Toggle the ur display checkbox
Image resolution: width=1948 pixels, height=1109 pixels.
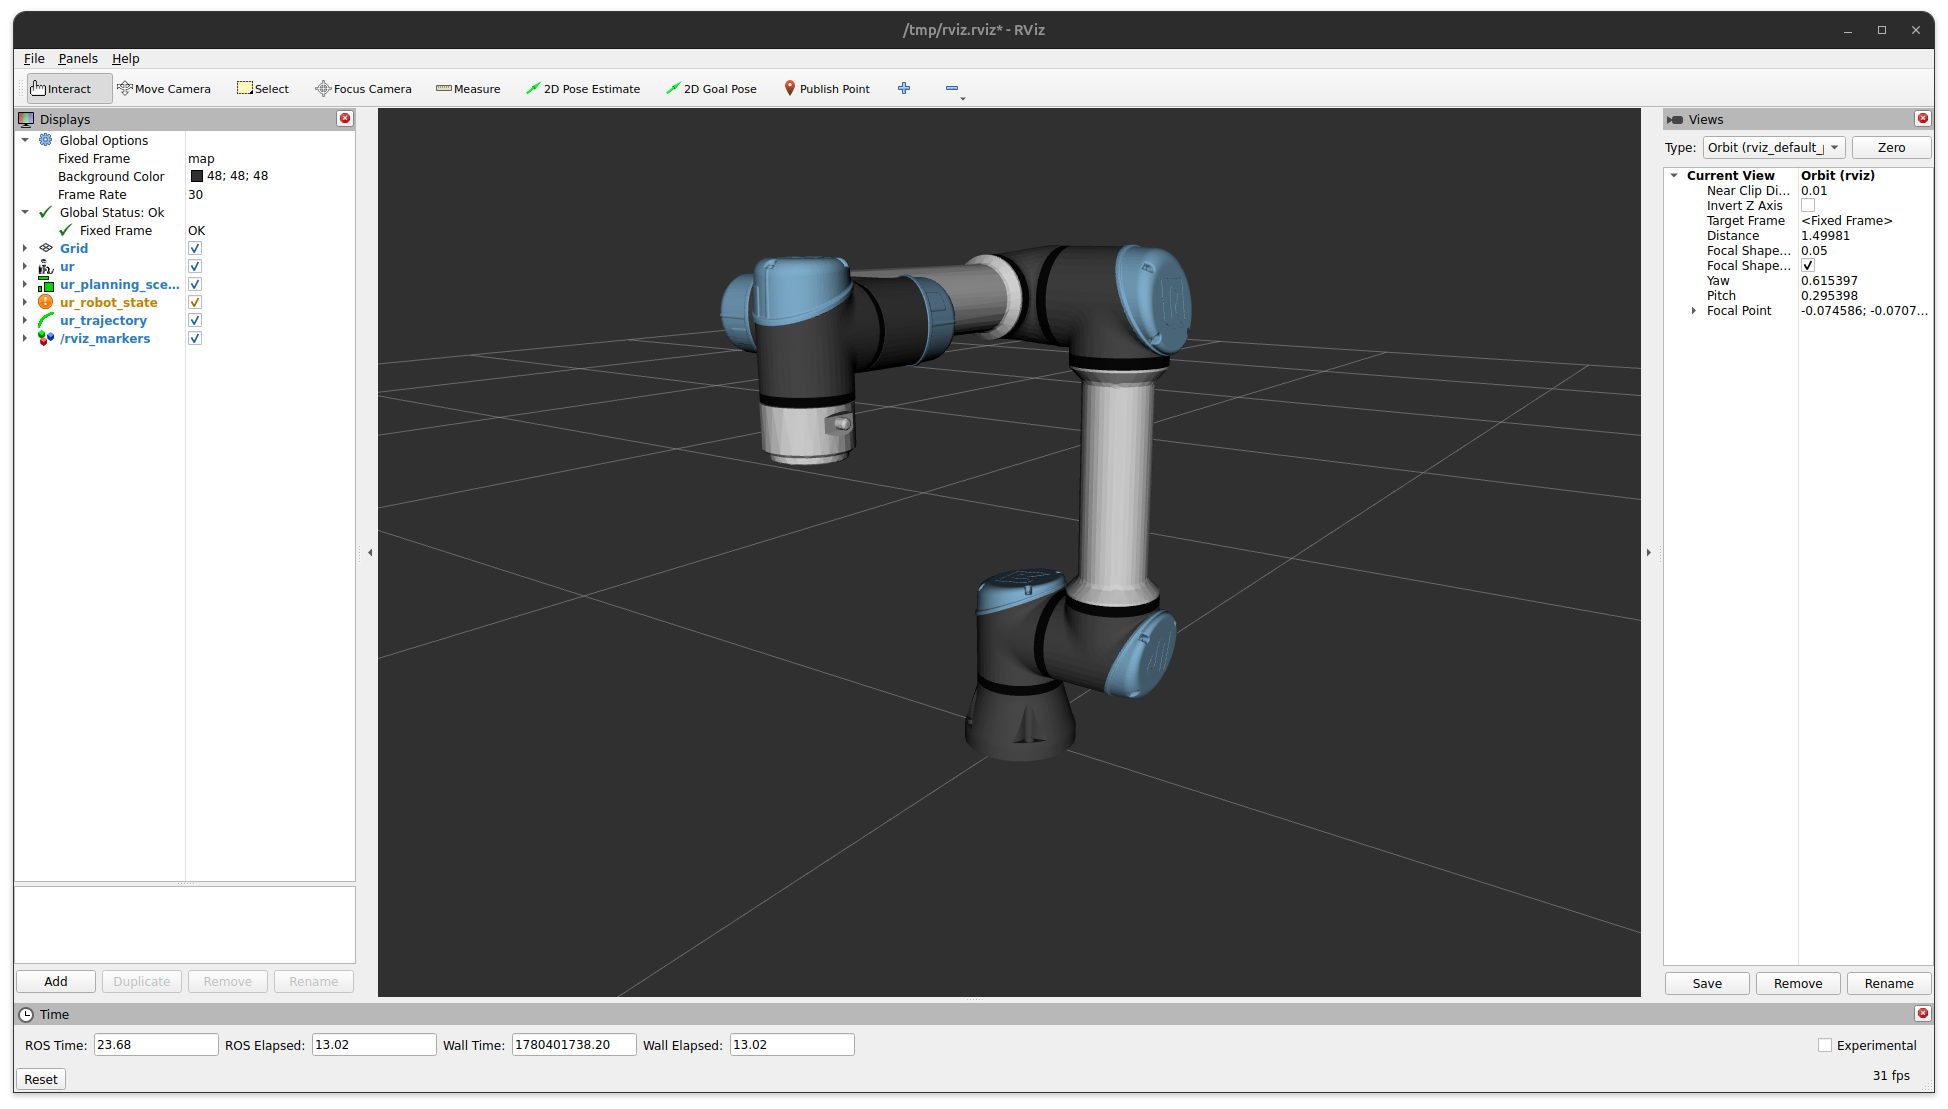coord(195,266)
